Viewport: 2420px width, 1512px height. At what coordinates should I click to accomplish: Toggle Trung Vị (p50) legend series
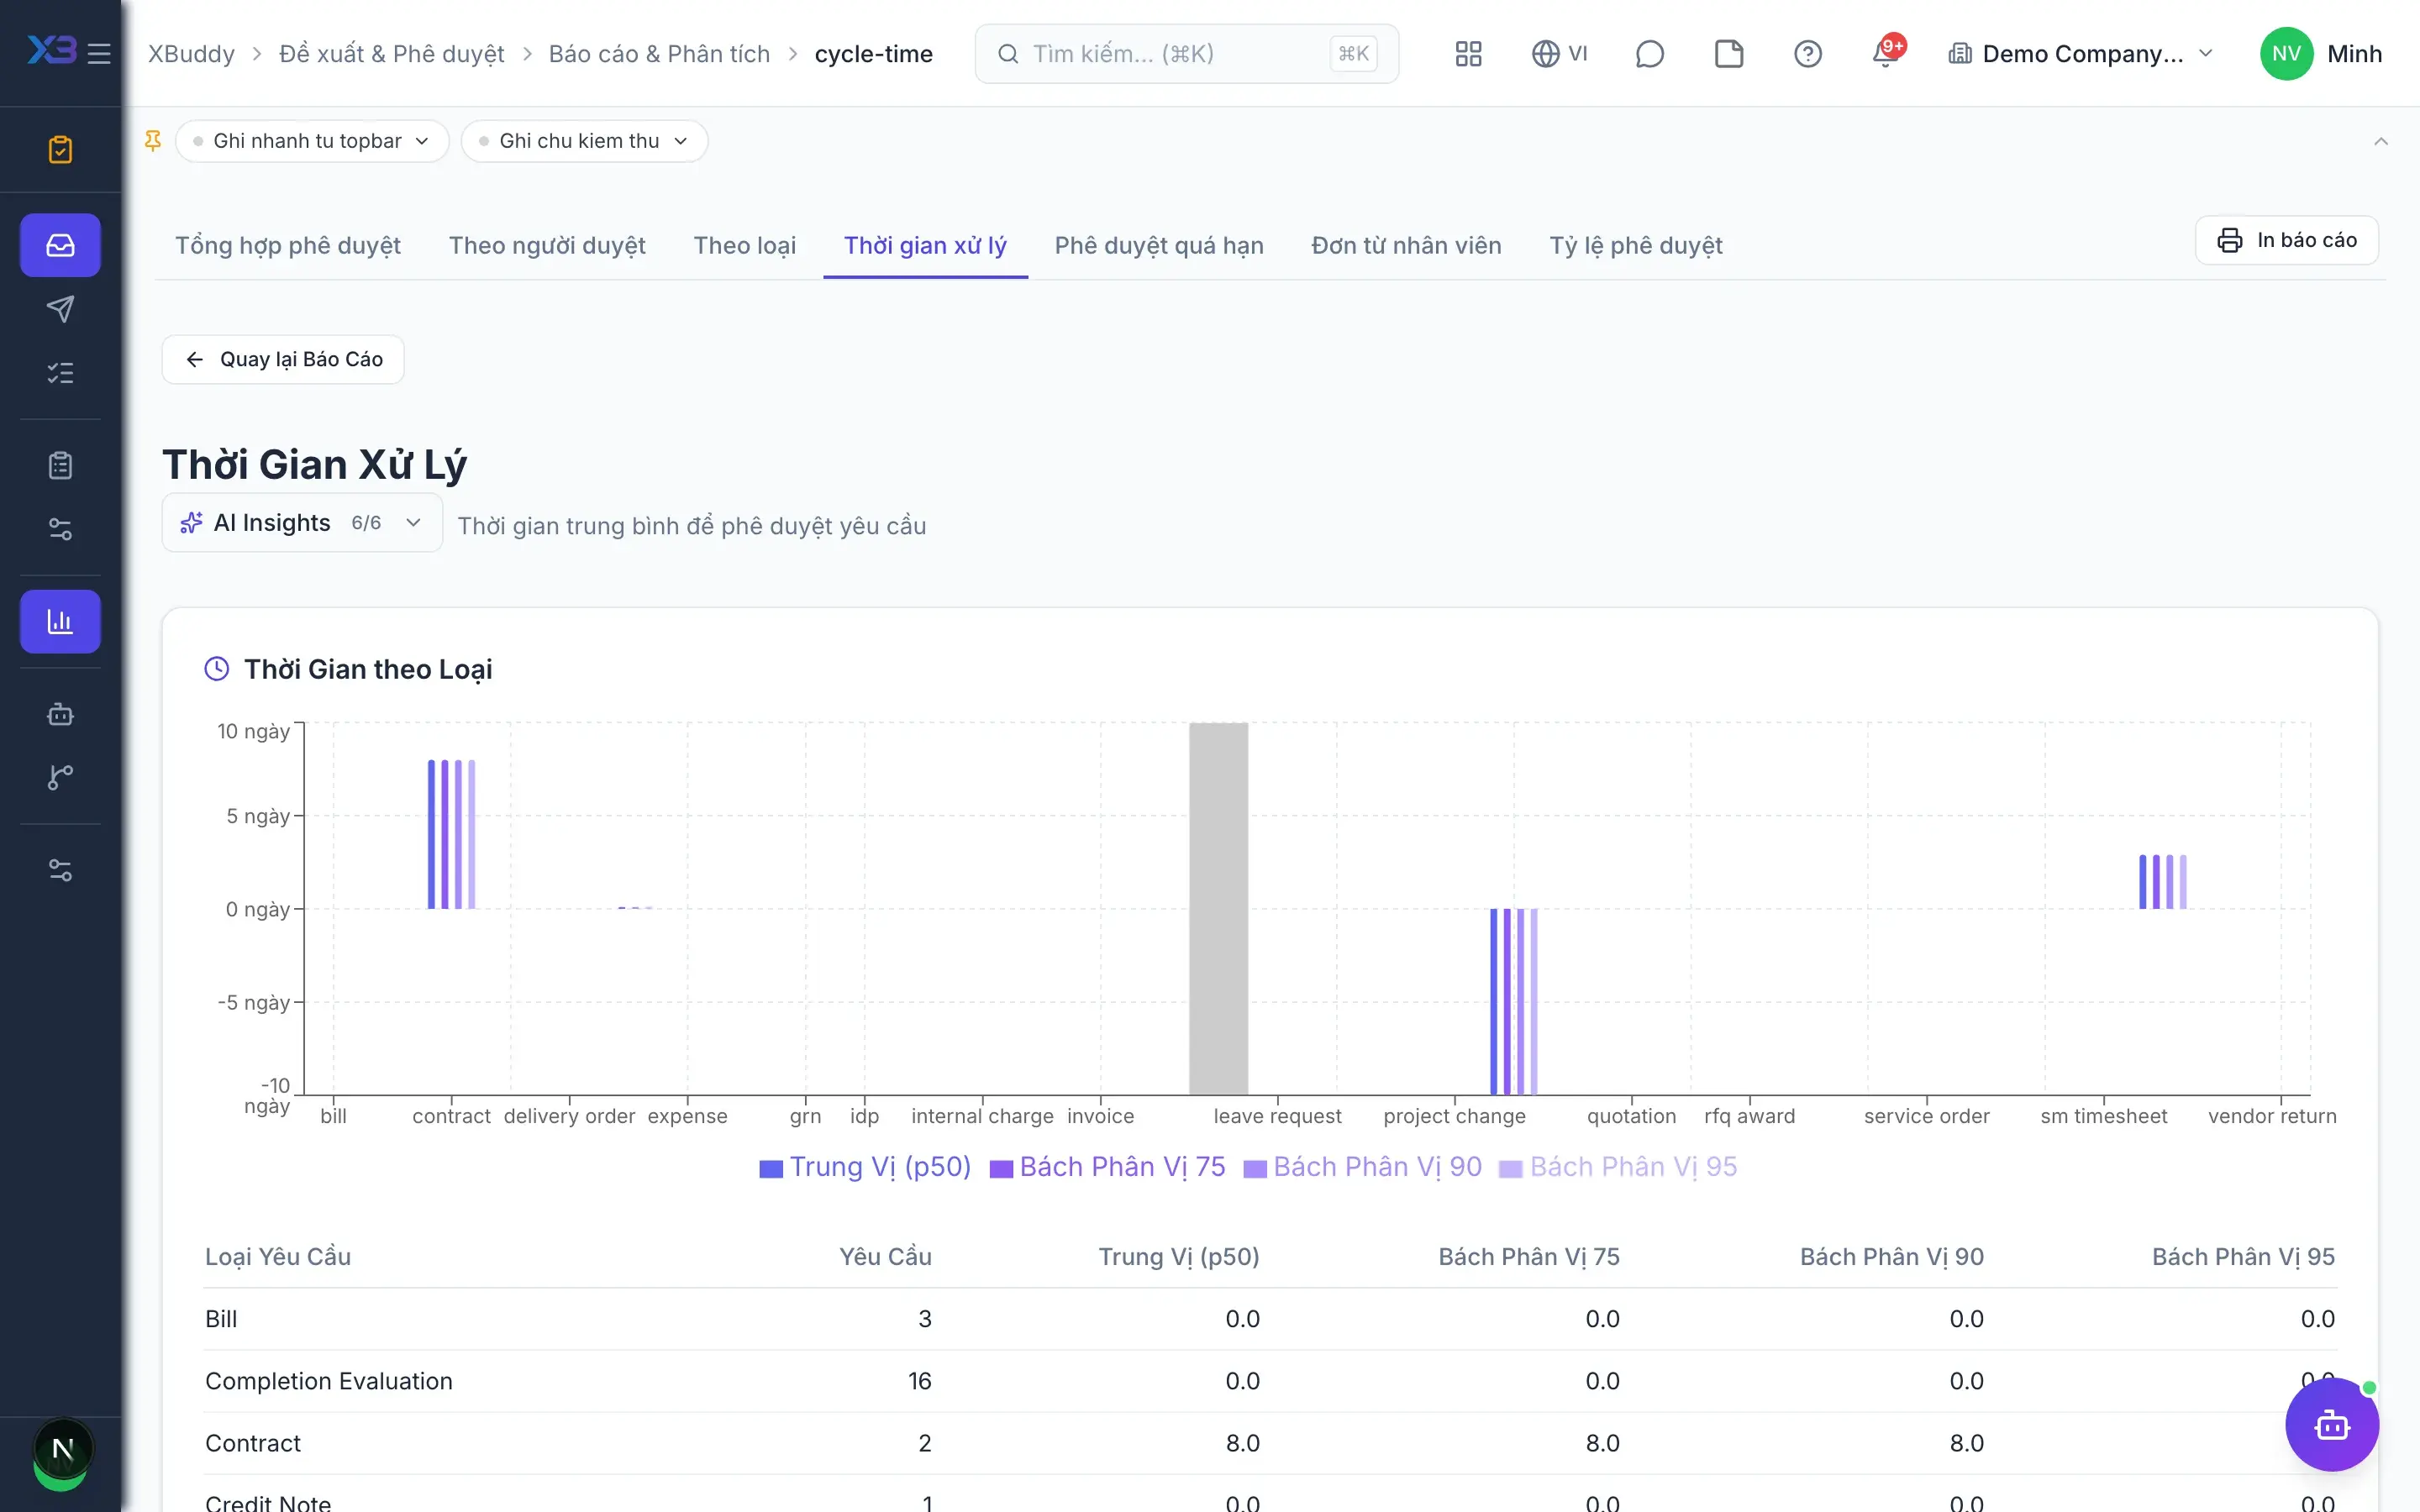pyautogui.click(x=865, y=1167)
